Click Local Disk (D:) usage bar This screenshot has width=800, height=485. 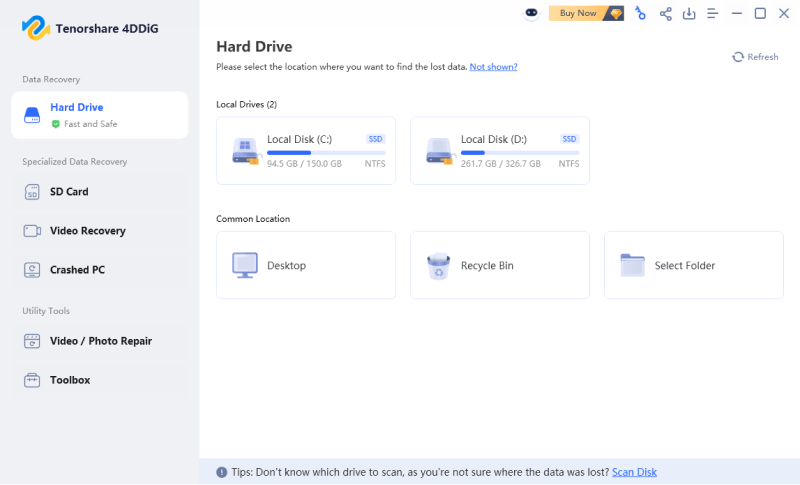point(520,152)
